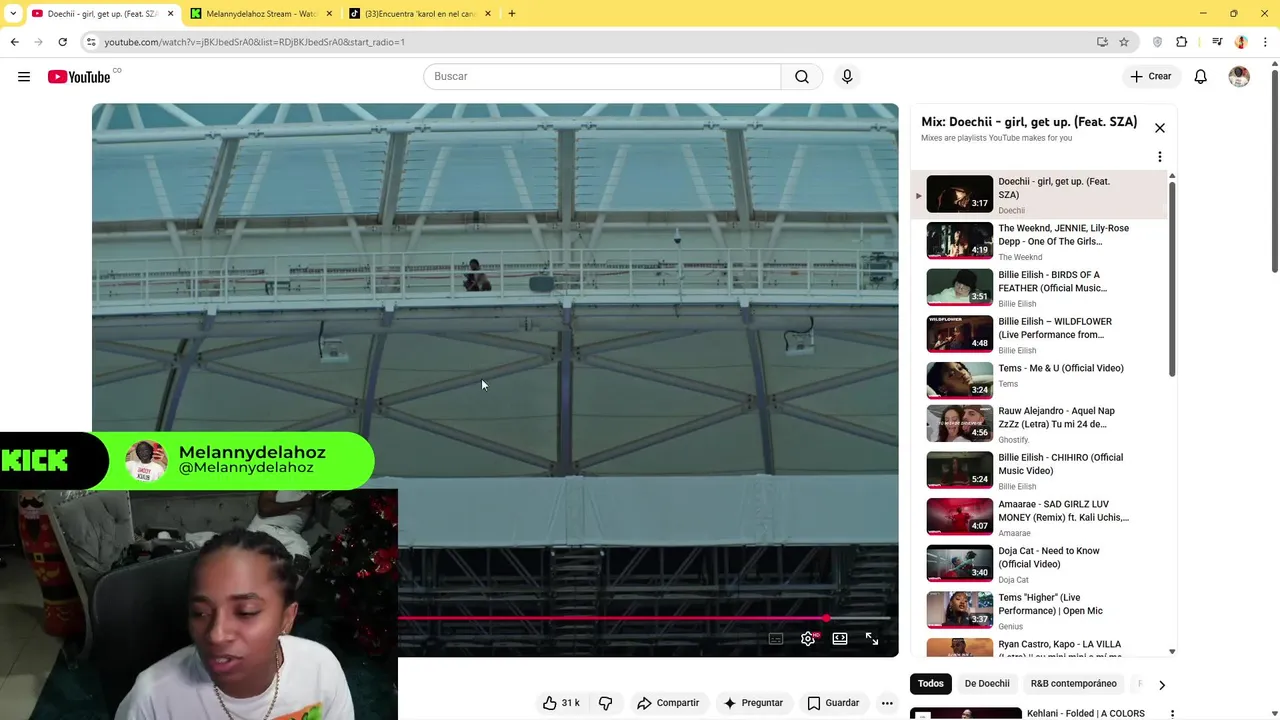Open Tems Me & U official video
The image size is (1280, 720).
coord(1040,379)
